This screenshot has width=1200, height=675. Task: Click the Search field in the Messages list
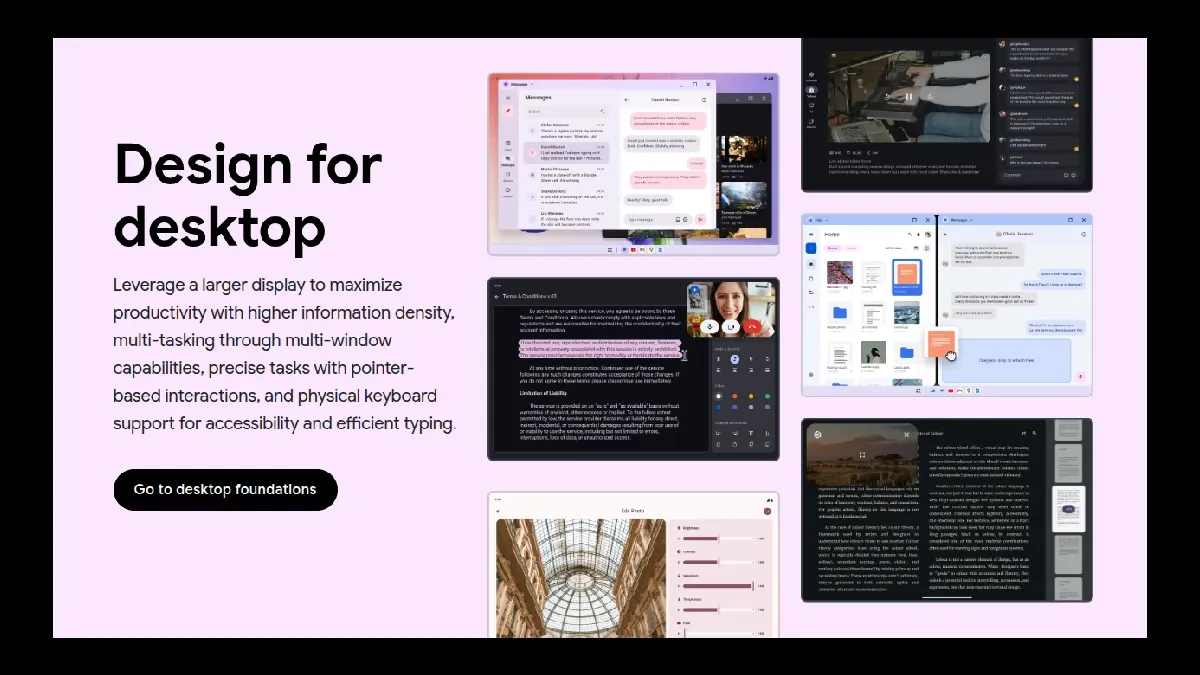[567, 111]
